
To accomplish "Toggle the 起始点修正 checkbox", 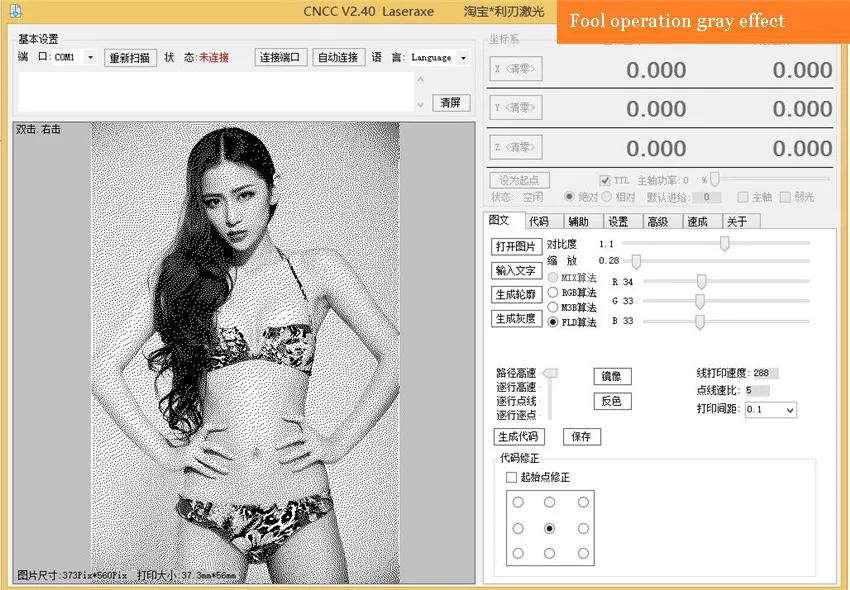I will [511, 477].
